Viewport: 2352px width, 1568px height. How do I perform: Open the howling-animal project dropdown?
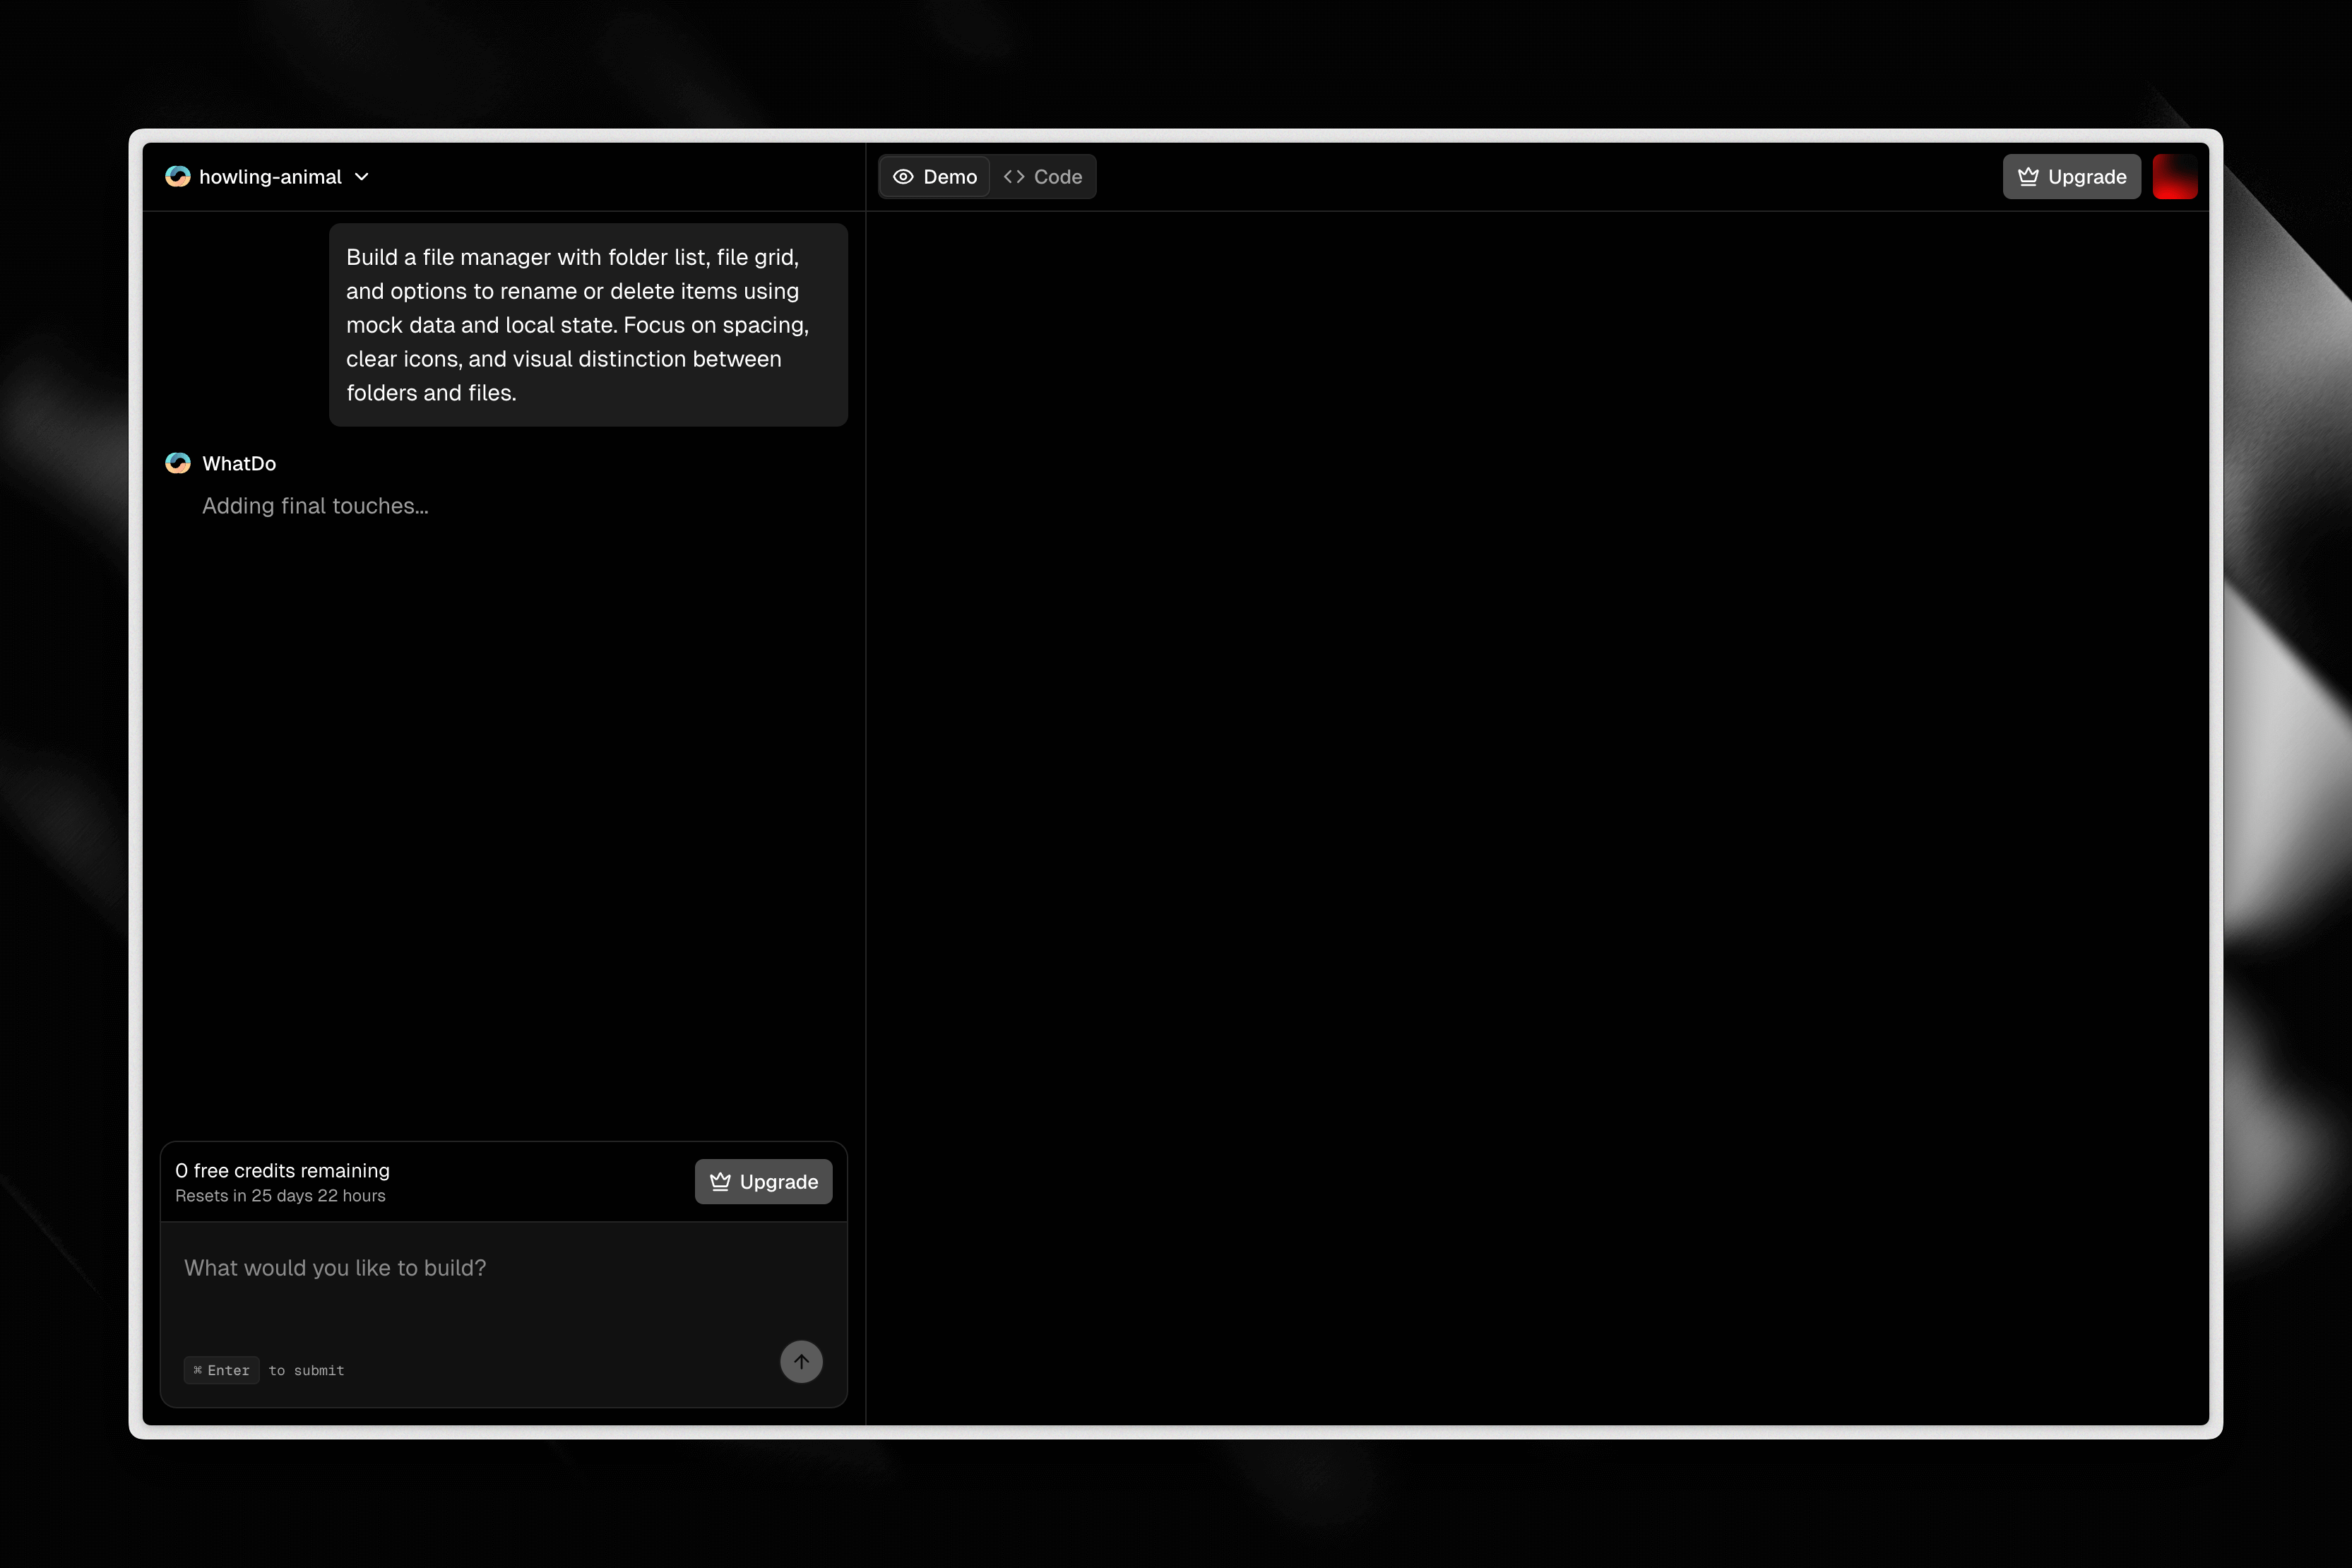pyautogui.click(x=268, y=177)
